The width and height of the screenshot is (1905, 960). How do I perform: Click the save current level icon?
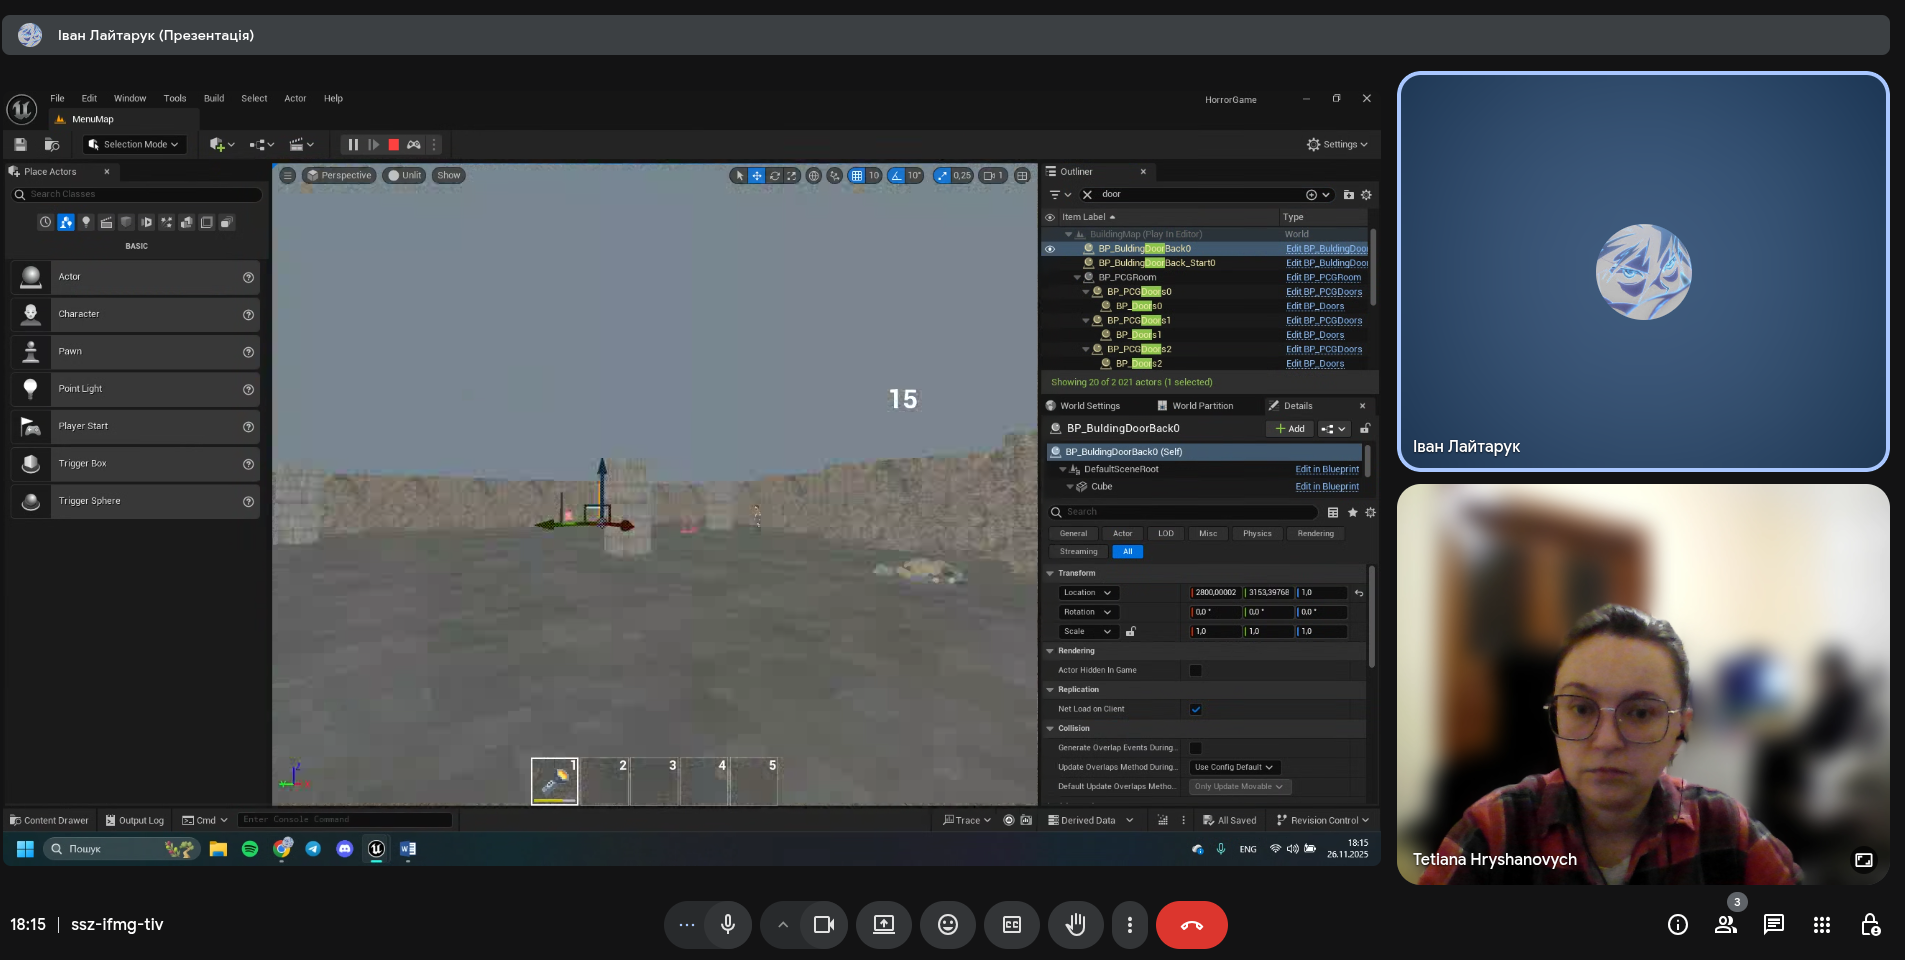[20, 145]
